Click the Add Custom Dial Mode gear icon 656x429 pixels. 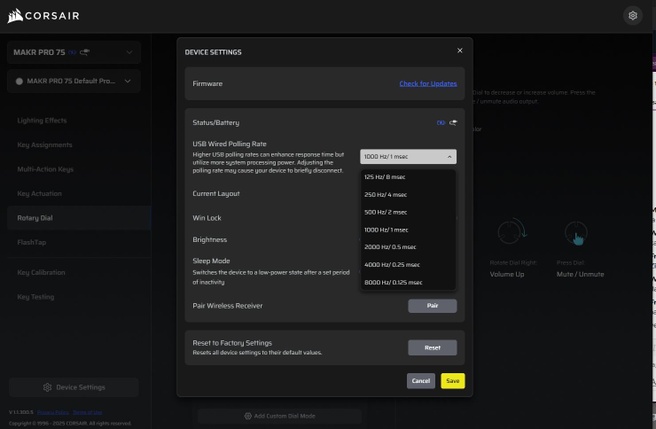[x=248, y=416]
